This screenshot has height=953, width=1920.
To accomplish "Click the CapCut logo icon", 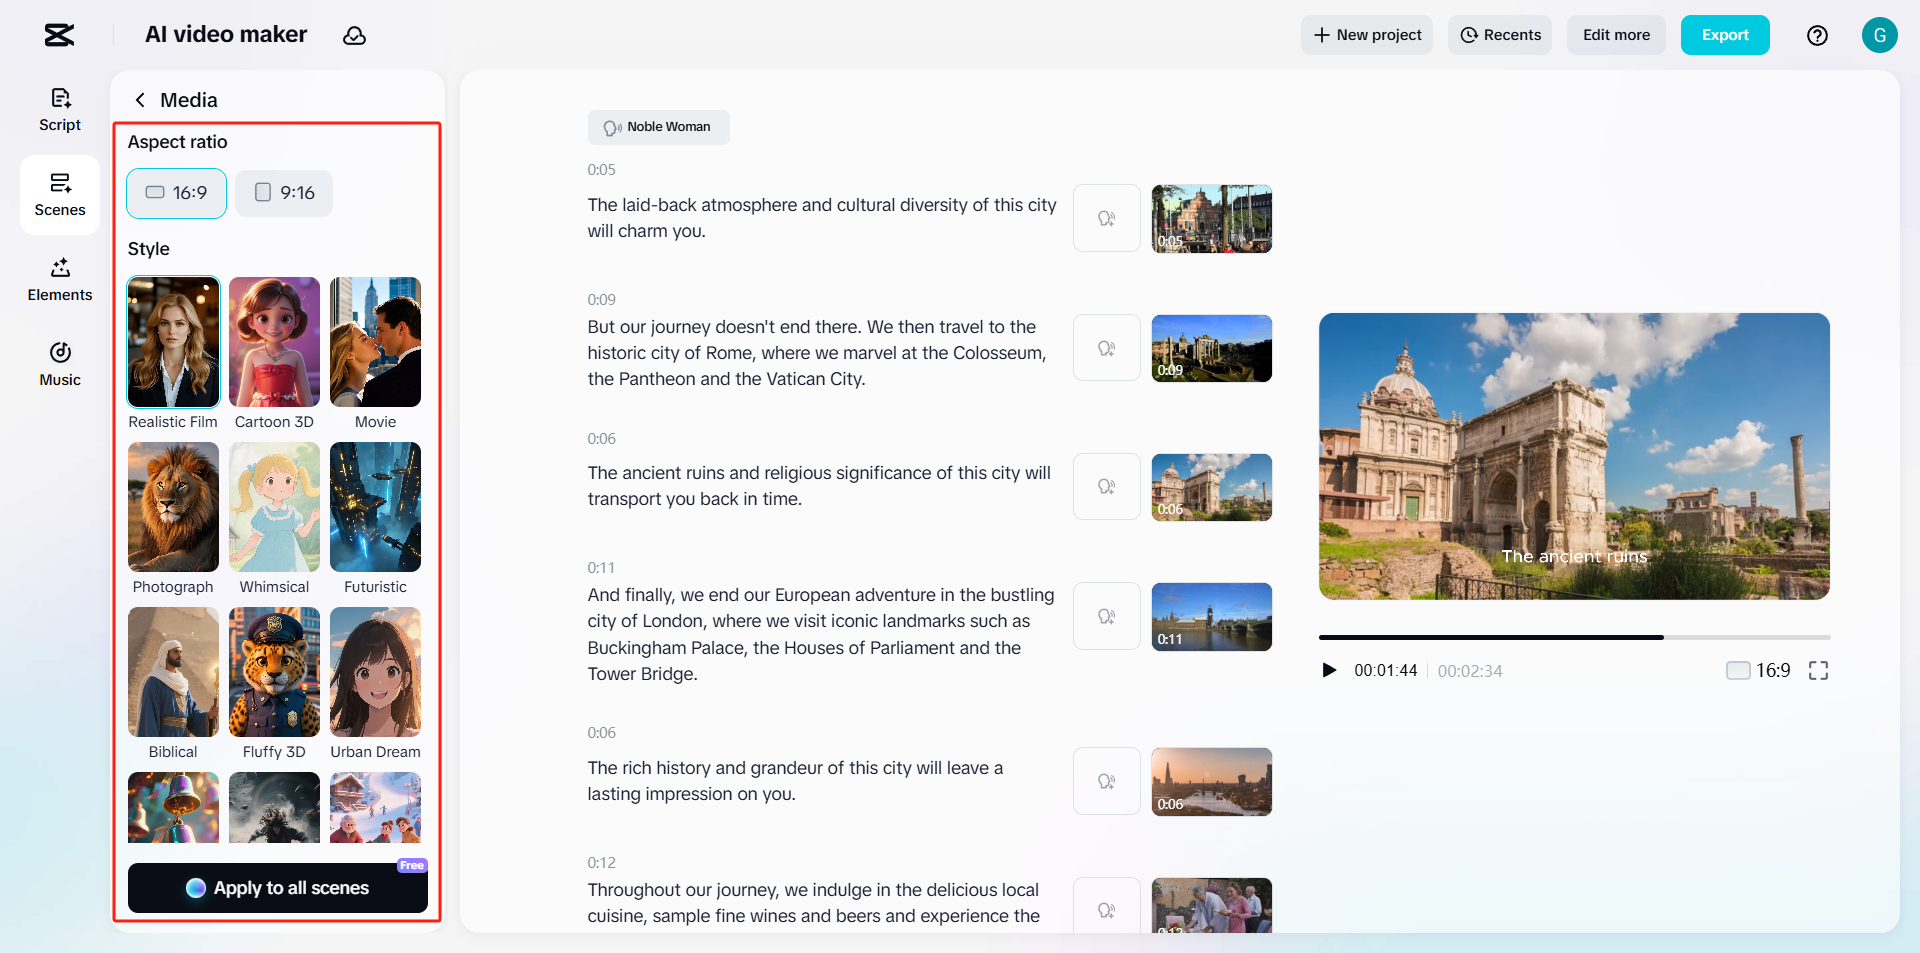I will point(59,36).
